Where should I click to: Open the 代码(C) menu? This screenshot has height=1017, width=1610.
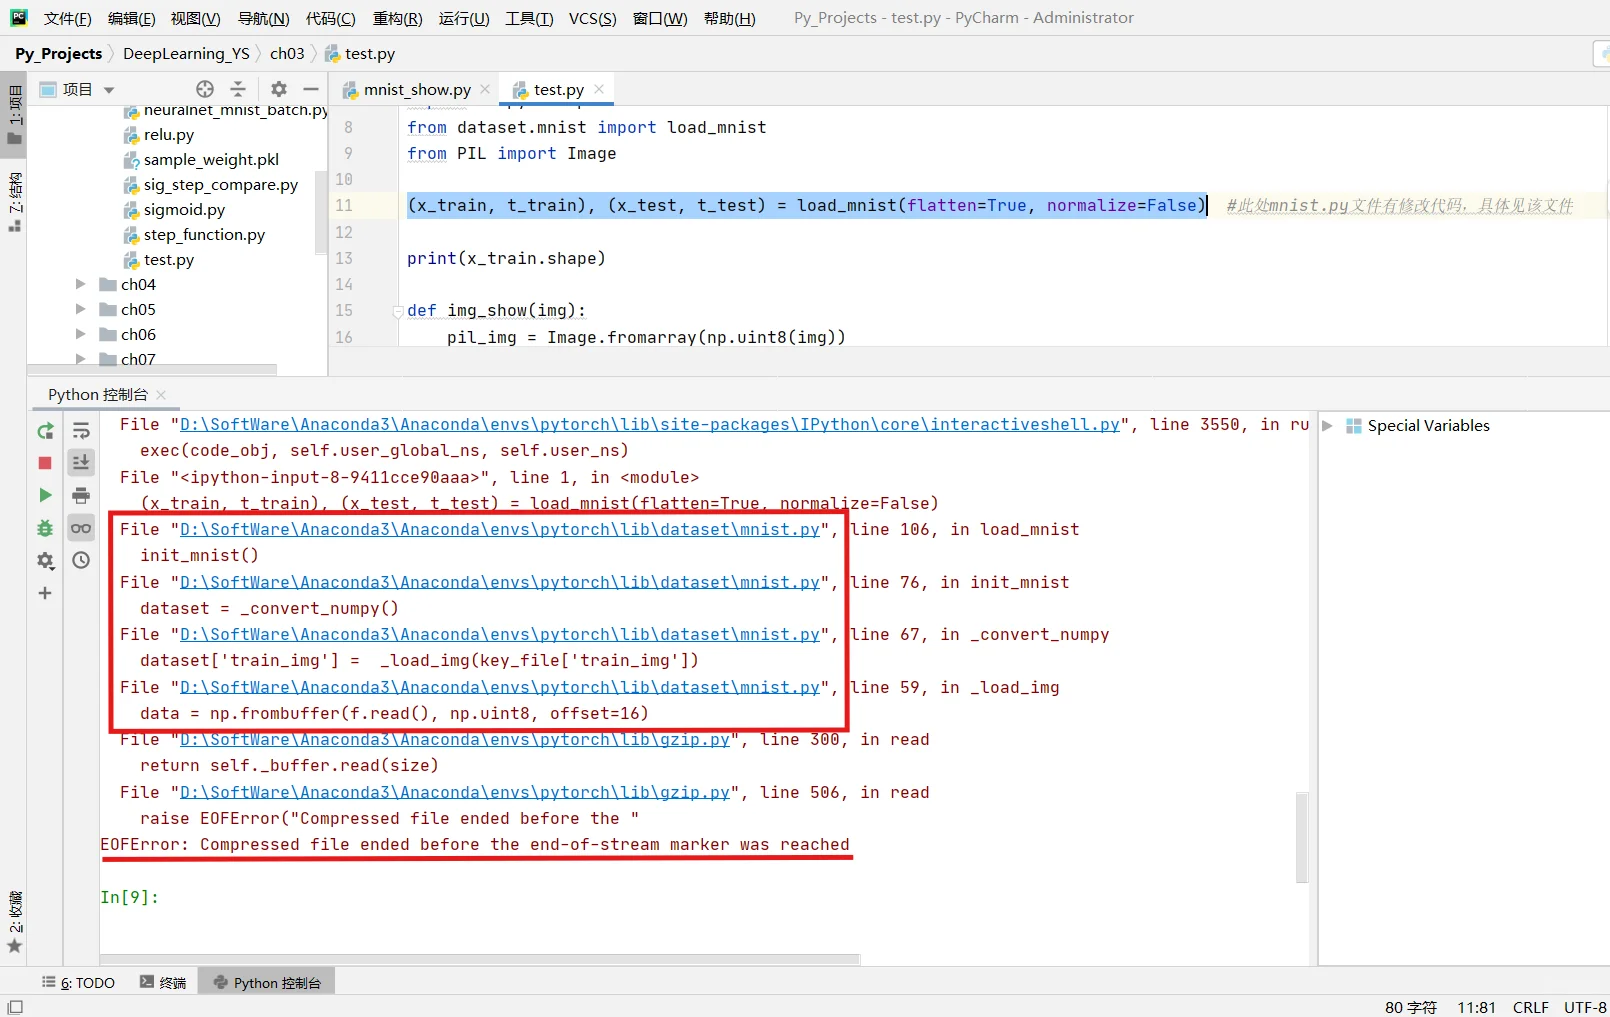click(331, 18)
